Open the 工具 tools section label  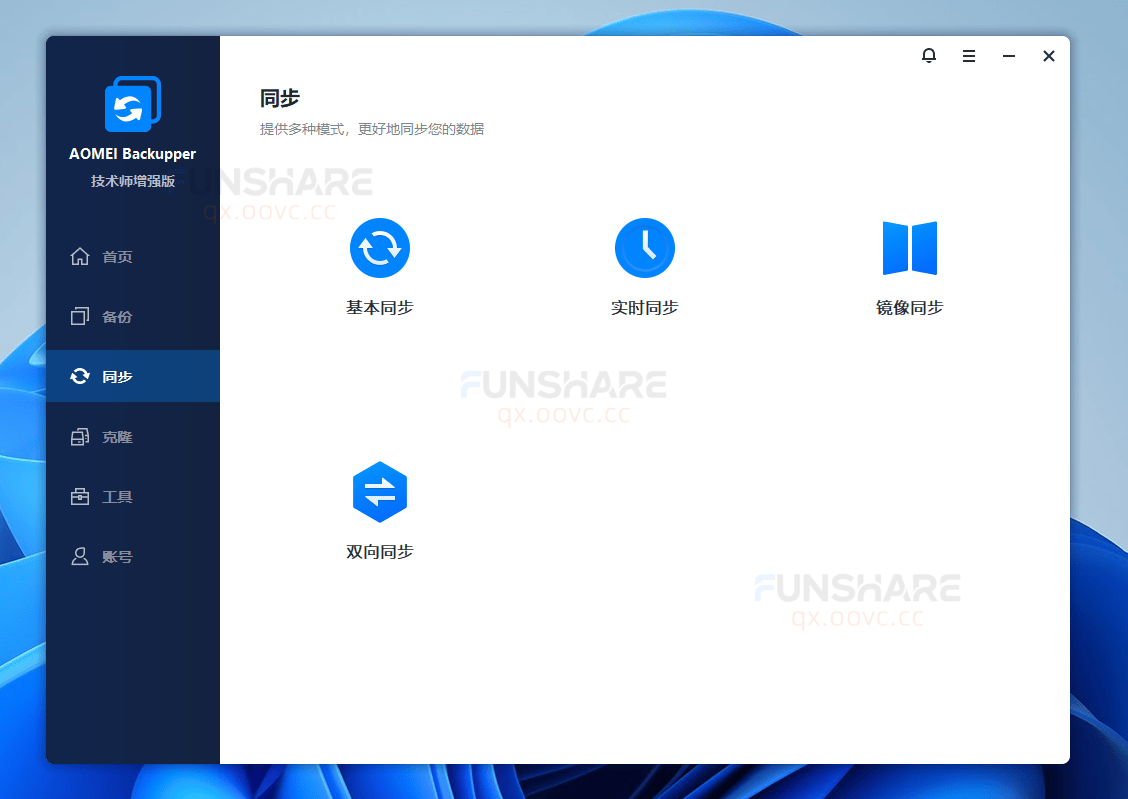tap(117, 497)
